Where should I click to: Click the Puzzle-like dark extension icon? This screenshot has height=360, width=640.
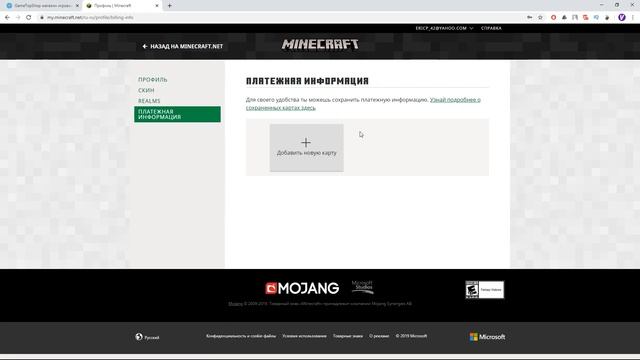point(607,18)
